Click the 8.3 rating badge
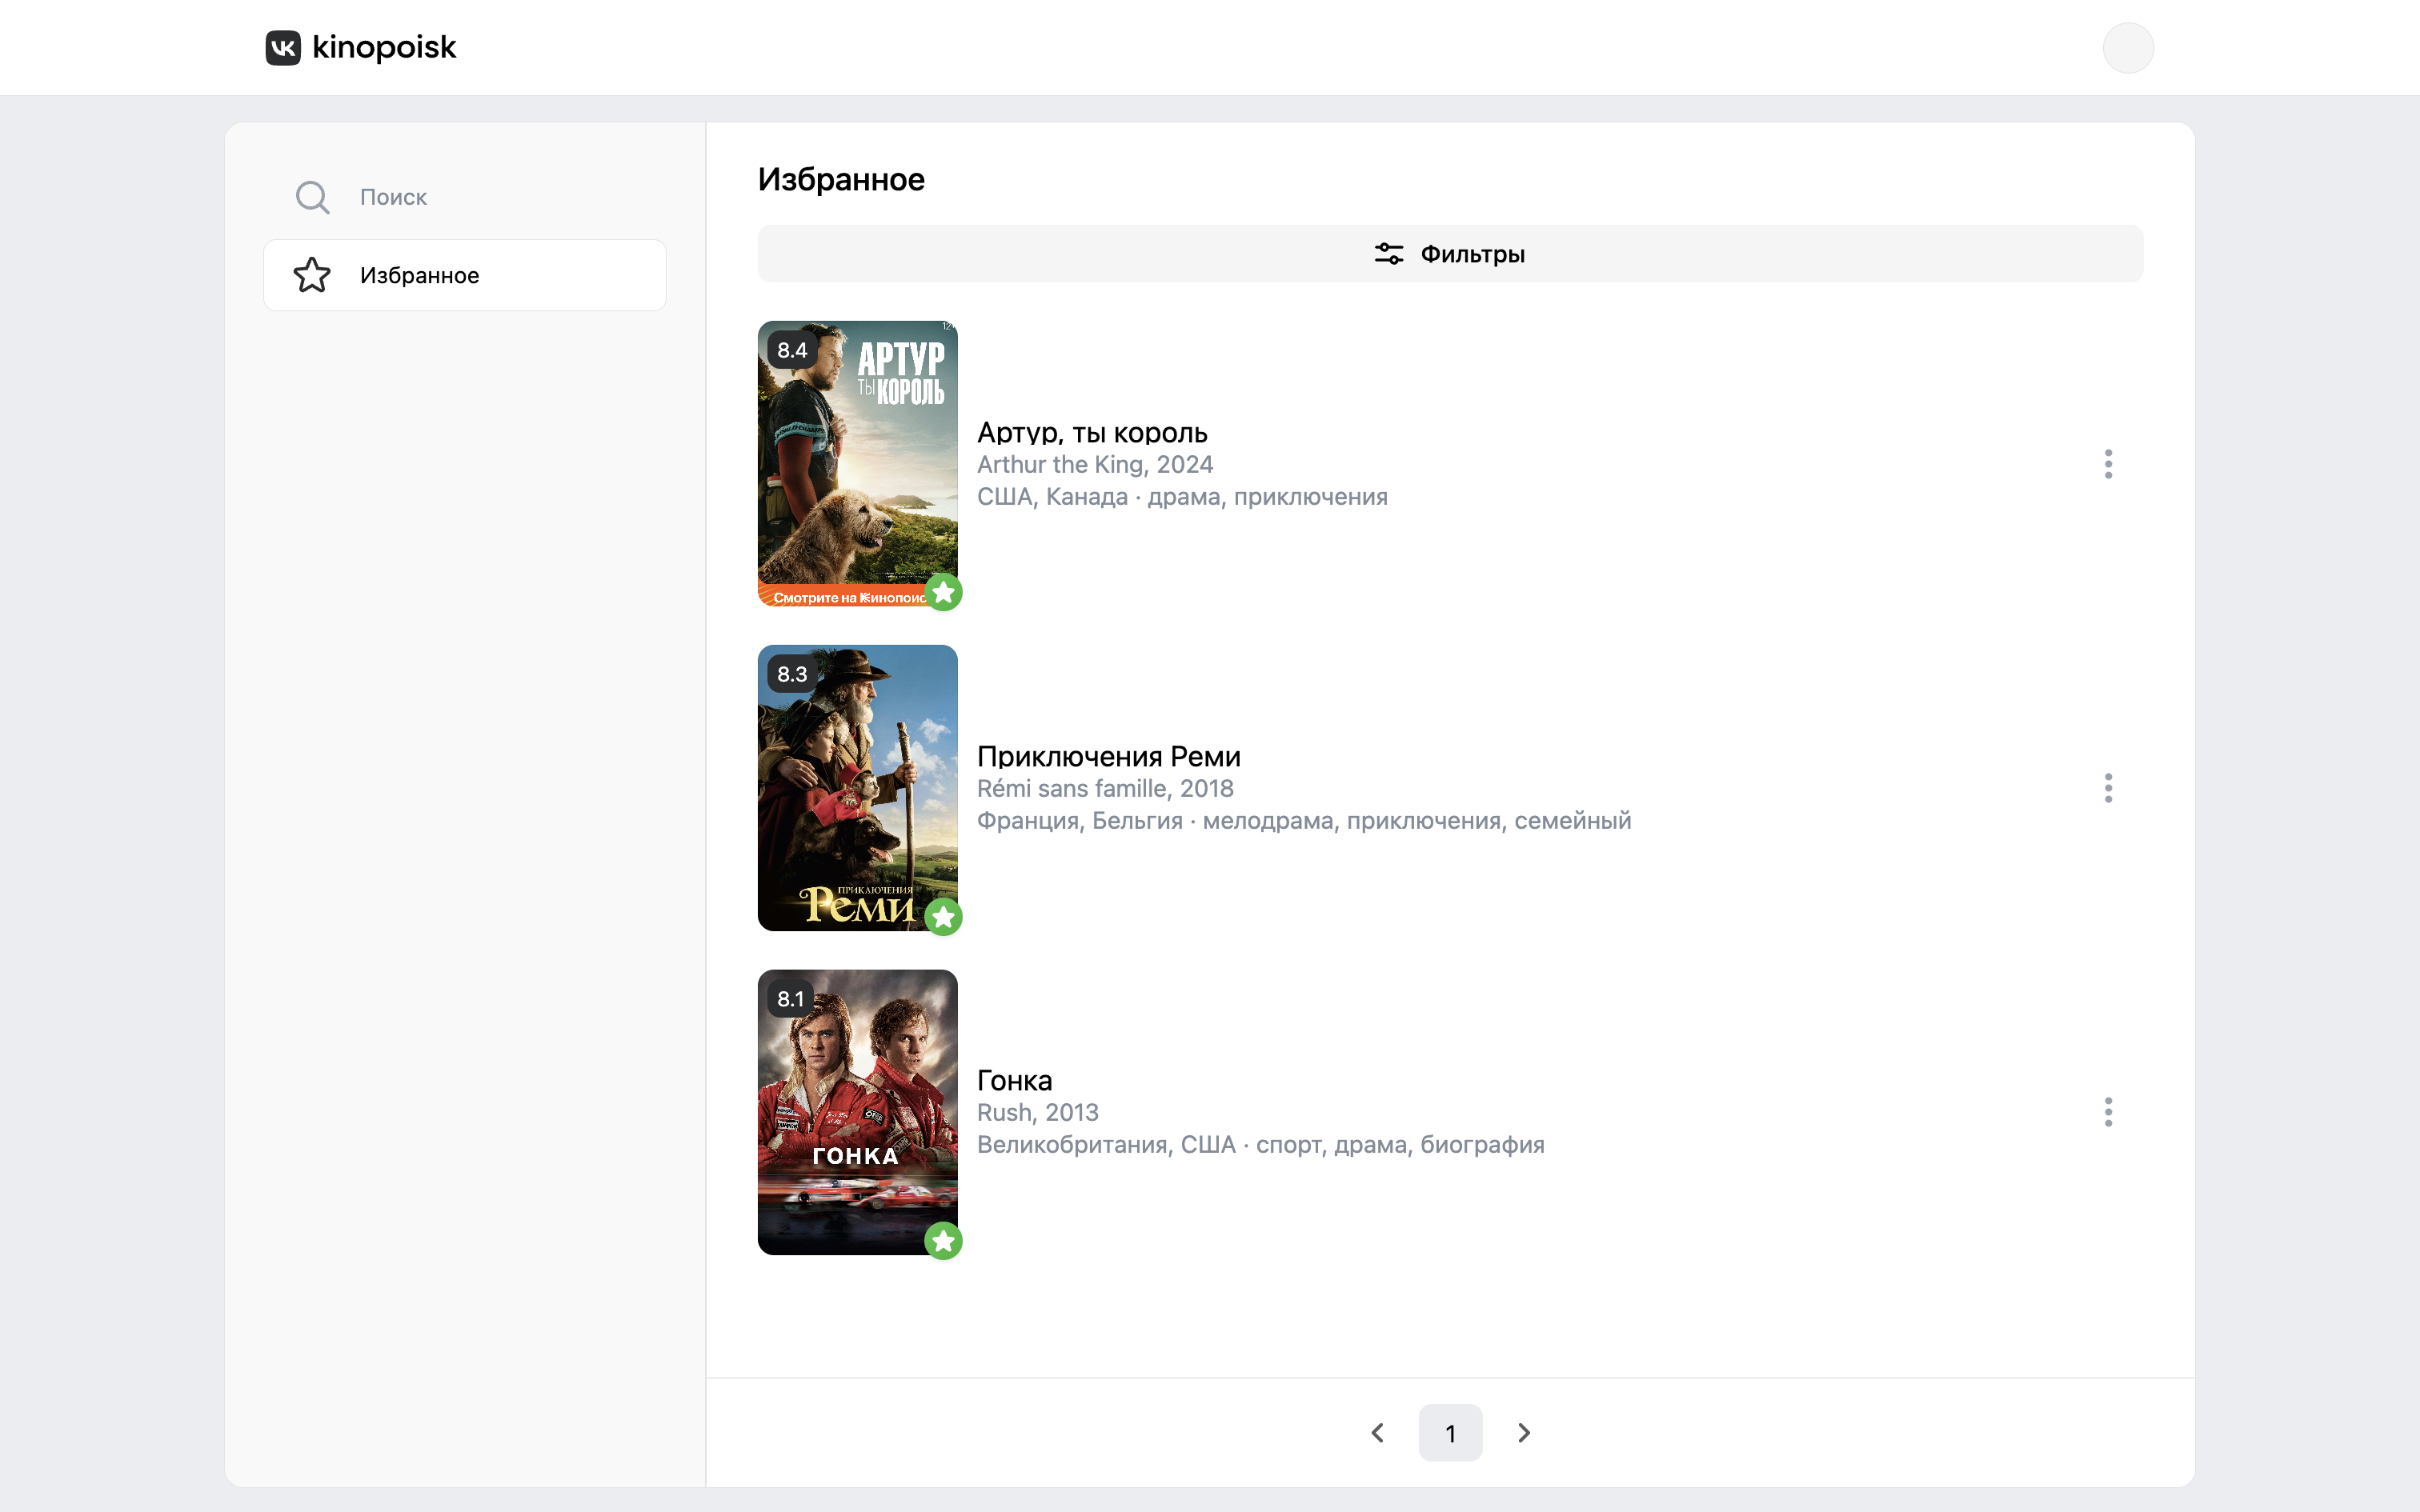Image resolution: width=2420 pixels, height=1512 pixels. point(792,674)
